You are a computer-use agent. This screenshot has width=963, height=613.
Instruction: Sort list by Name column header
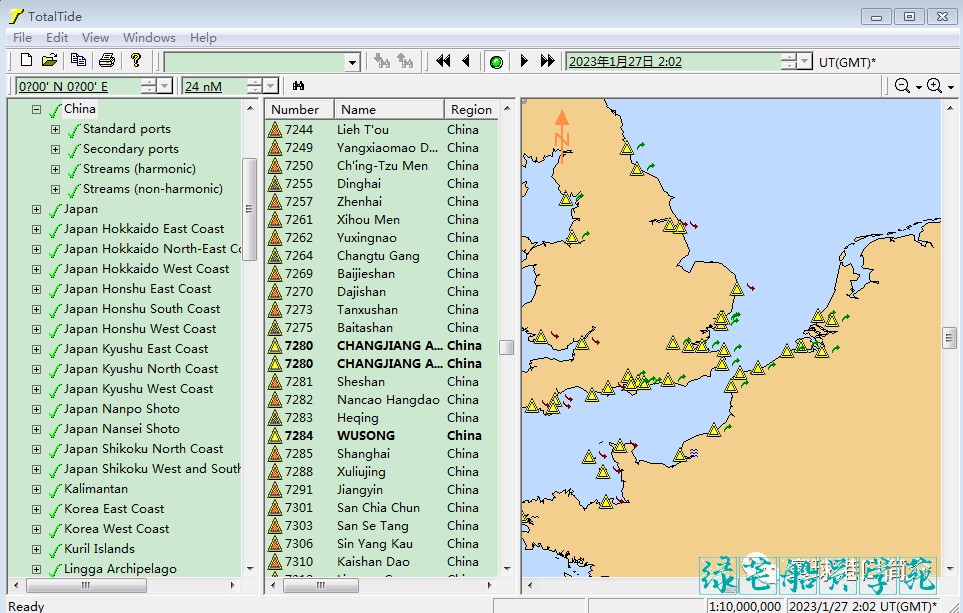[389, 109]
